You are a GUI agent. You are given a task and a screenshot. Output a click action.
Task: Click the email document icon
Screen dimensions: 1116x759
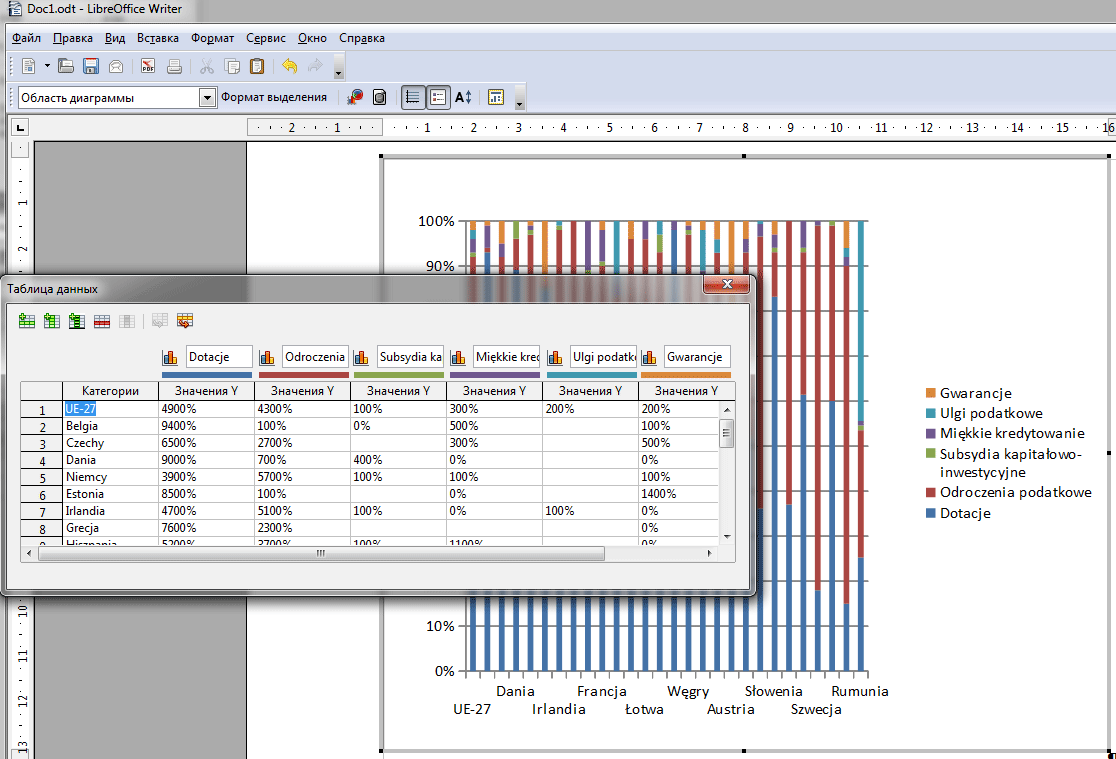116,66
